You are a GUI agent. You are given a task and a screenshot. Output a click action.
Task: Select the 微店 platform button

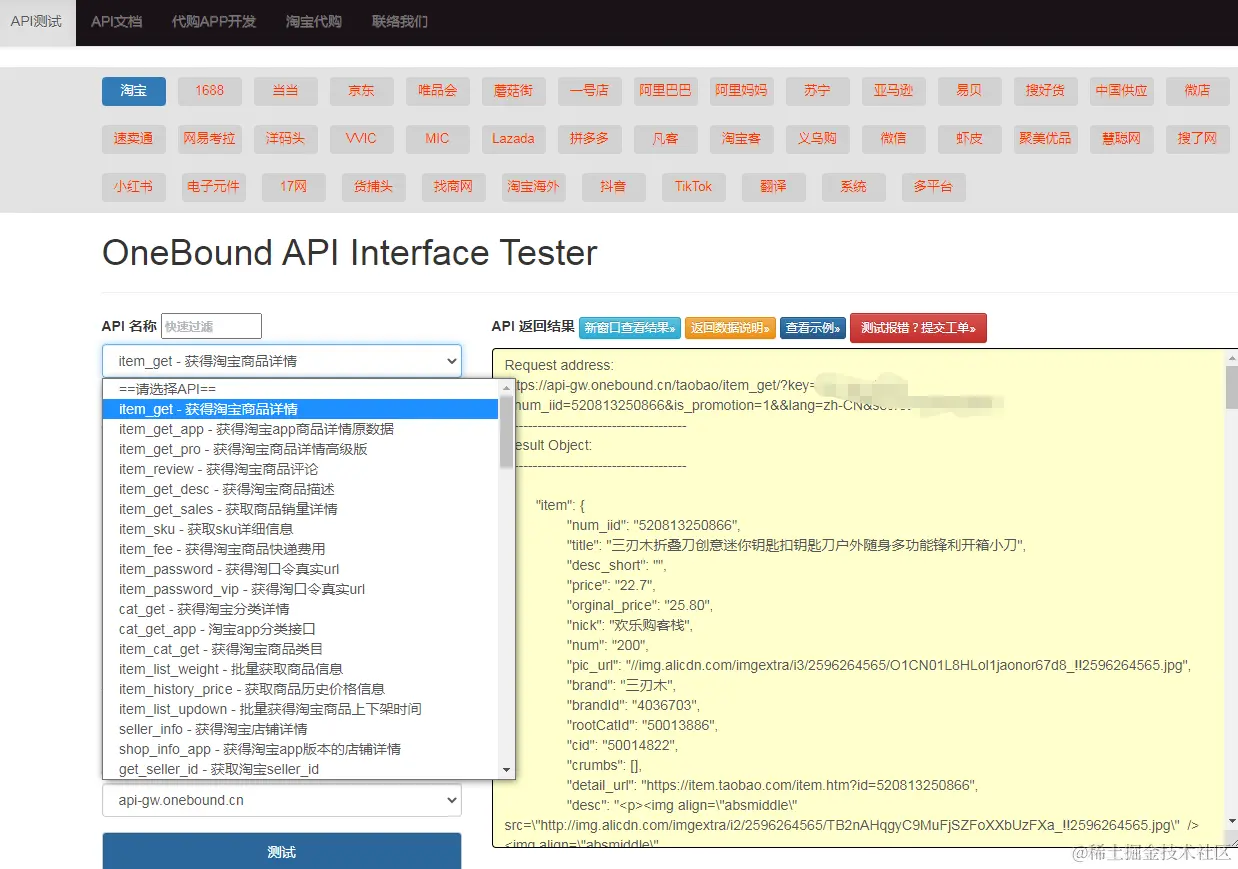tap(1198, 90)
